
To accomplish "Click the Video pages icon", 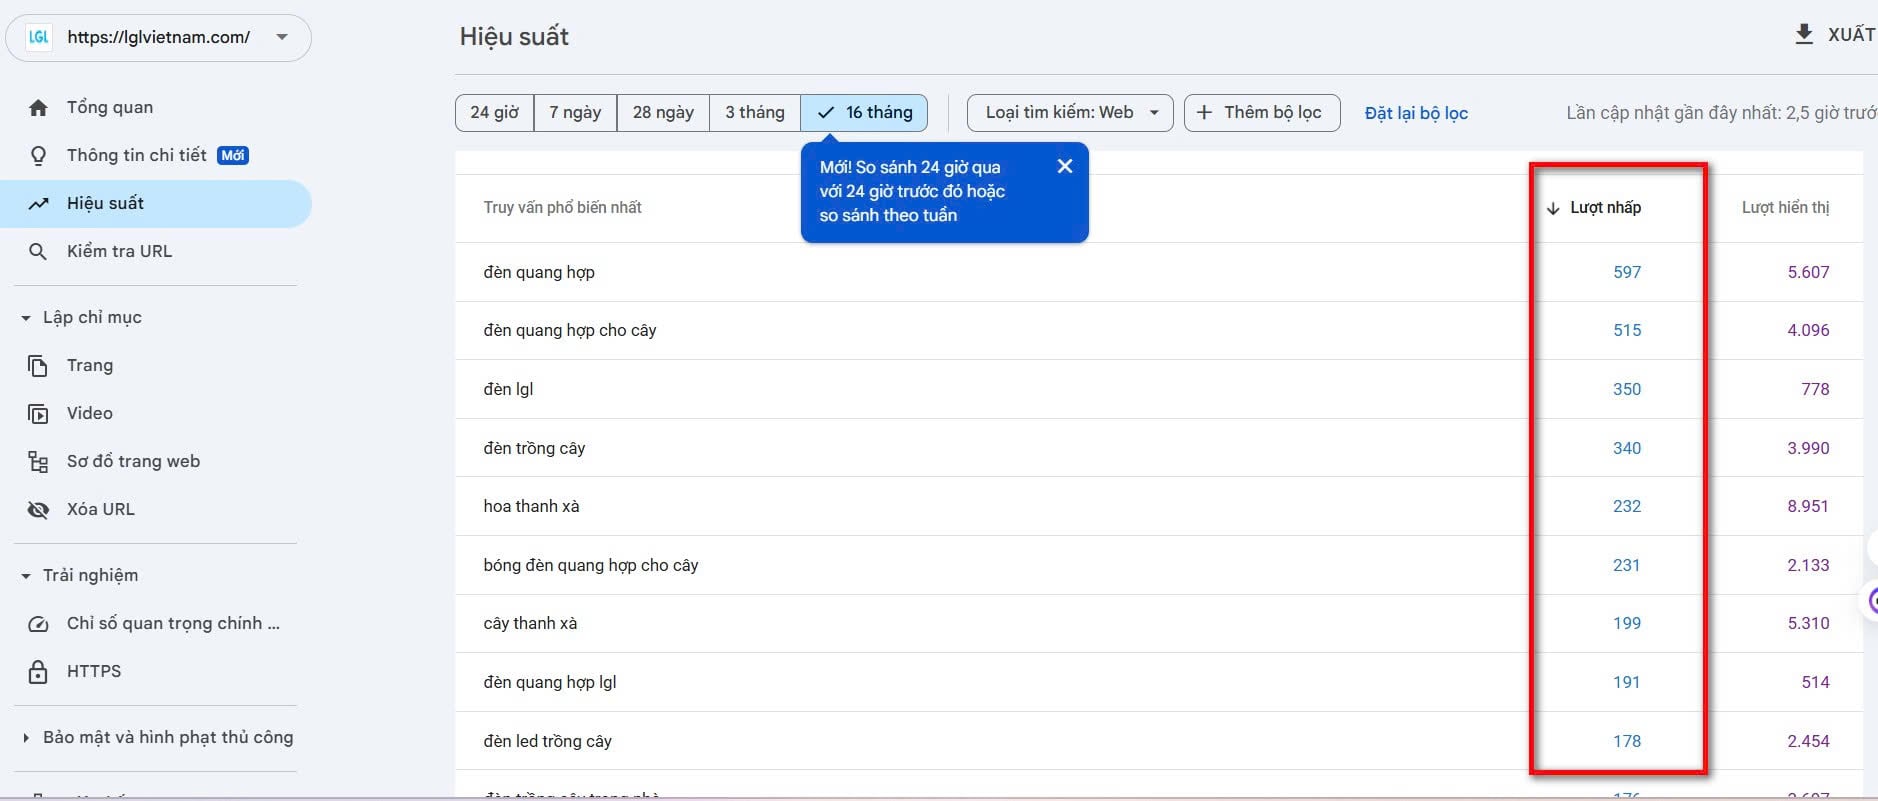I will point(38,413).
